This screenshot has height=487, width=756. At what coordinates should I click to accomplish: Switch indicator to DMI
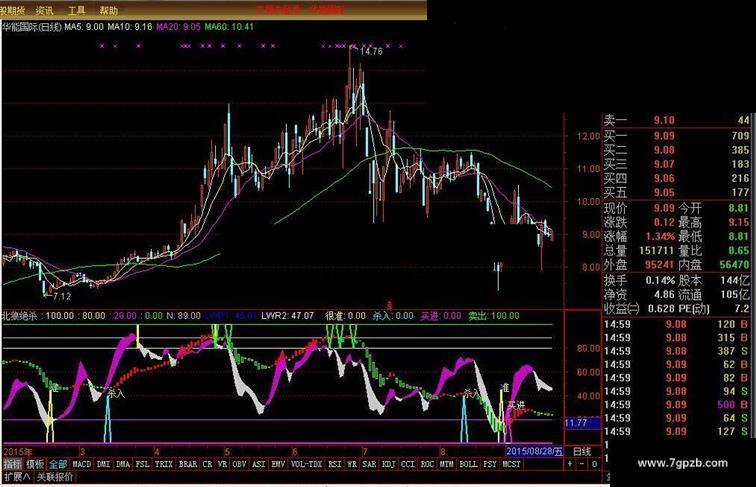(103, 464)
